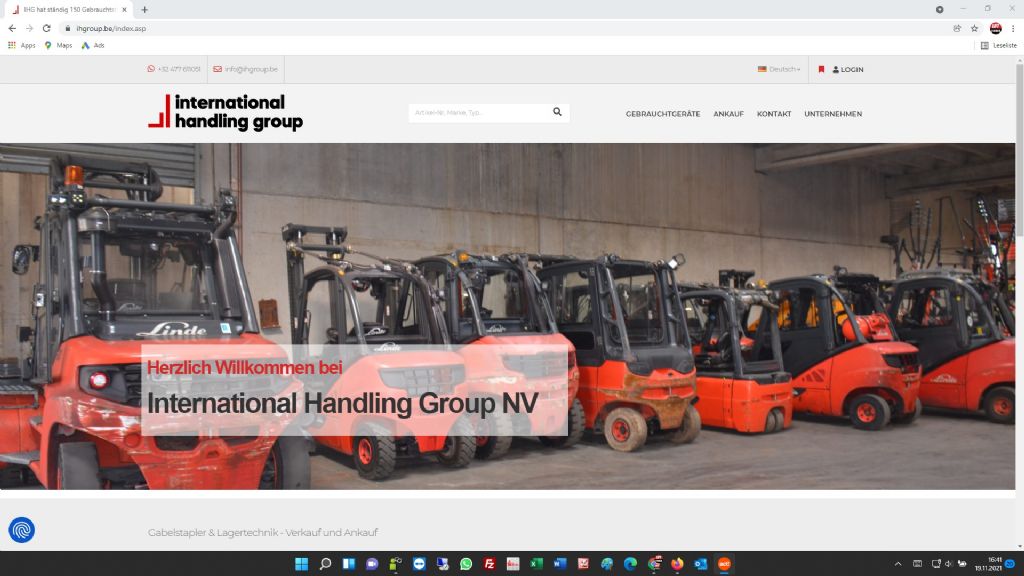Focus the article search input field

(480, 112)
